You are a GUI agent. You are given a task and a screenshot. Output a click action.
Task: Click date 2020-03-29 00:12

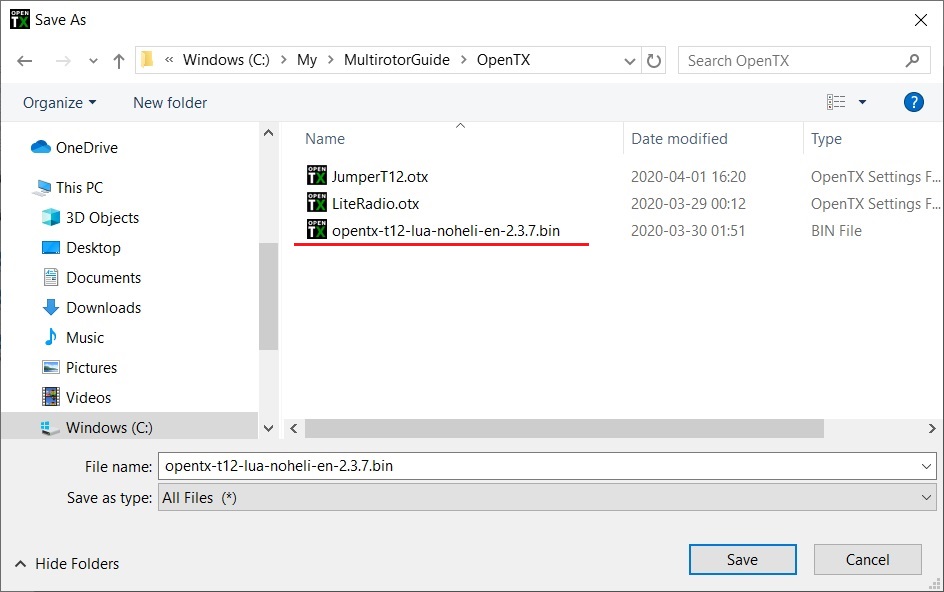click(688, 204)
